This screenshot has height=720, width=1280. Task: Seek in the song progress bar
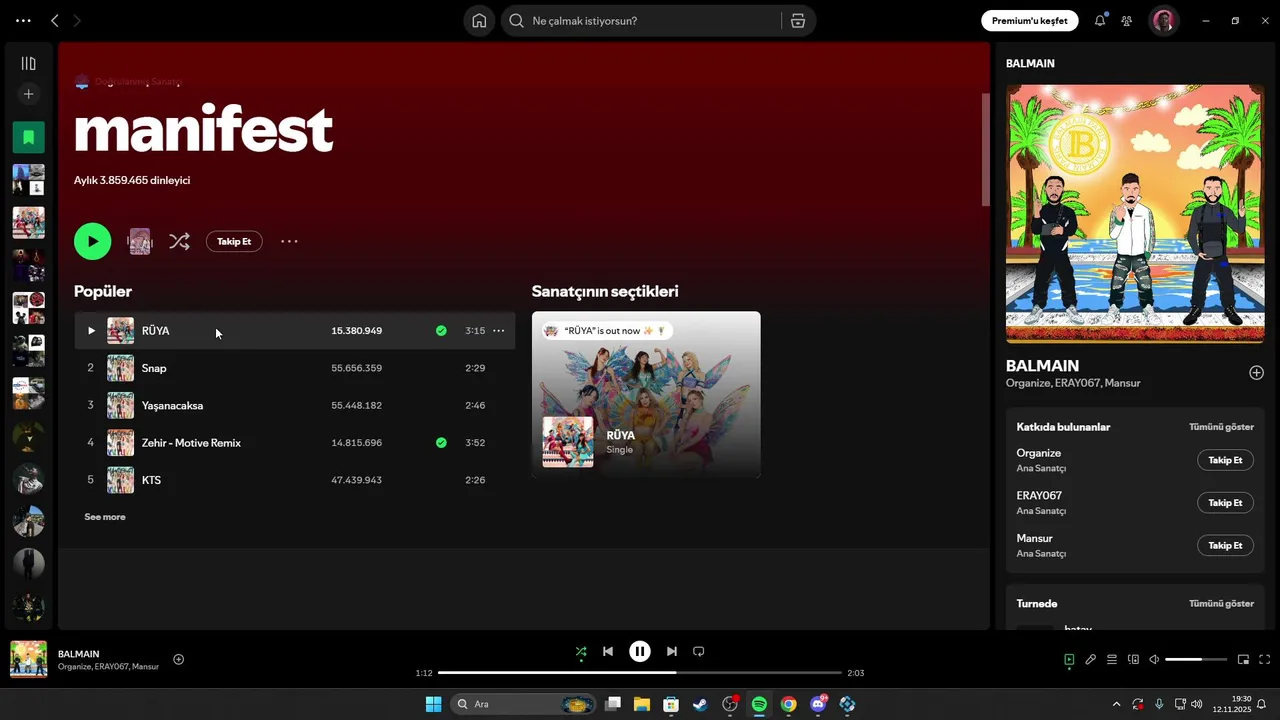640,673
